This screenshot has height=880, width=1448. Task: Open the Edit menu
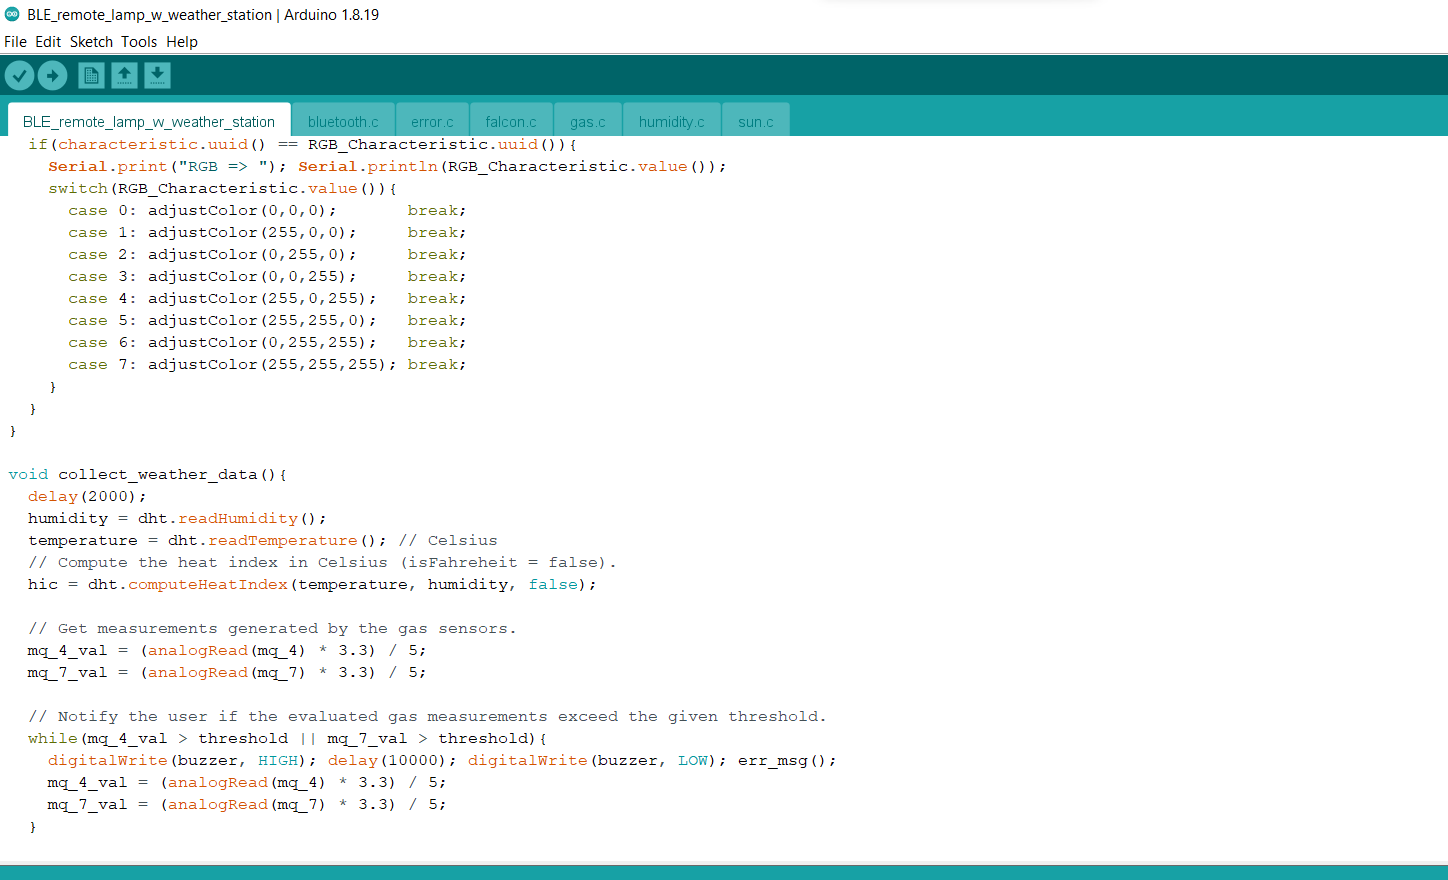[x=47, y=42]
